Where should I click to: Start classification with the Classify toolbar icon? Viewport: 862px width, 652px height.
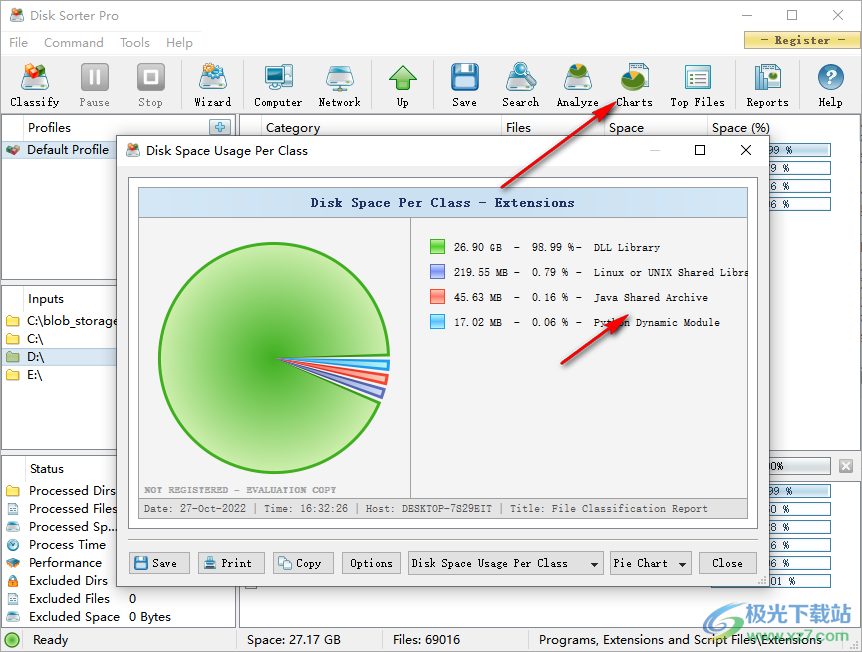click(35, 85)
